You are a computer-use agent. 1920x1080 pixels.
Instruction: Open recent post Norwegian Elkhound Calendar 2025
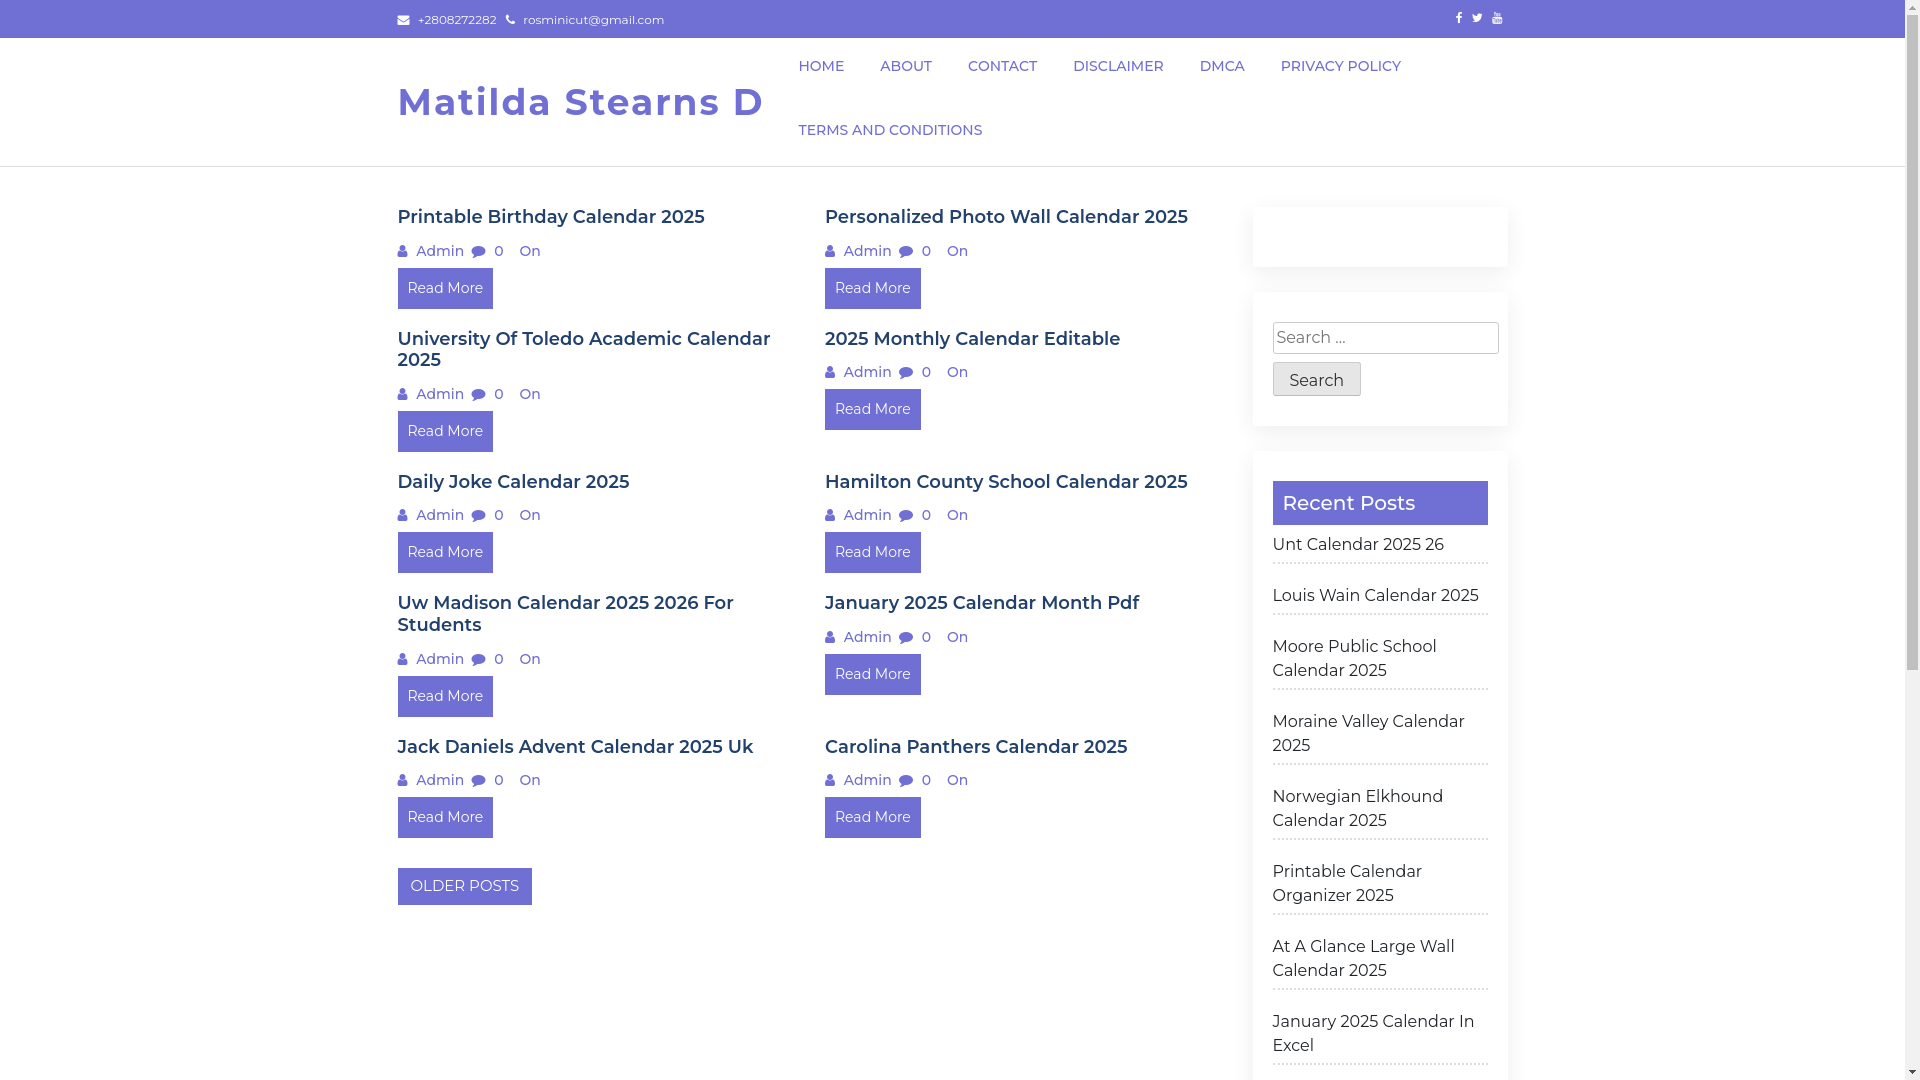[1357, 809]
